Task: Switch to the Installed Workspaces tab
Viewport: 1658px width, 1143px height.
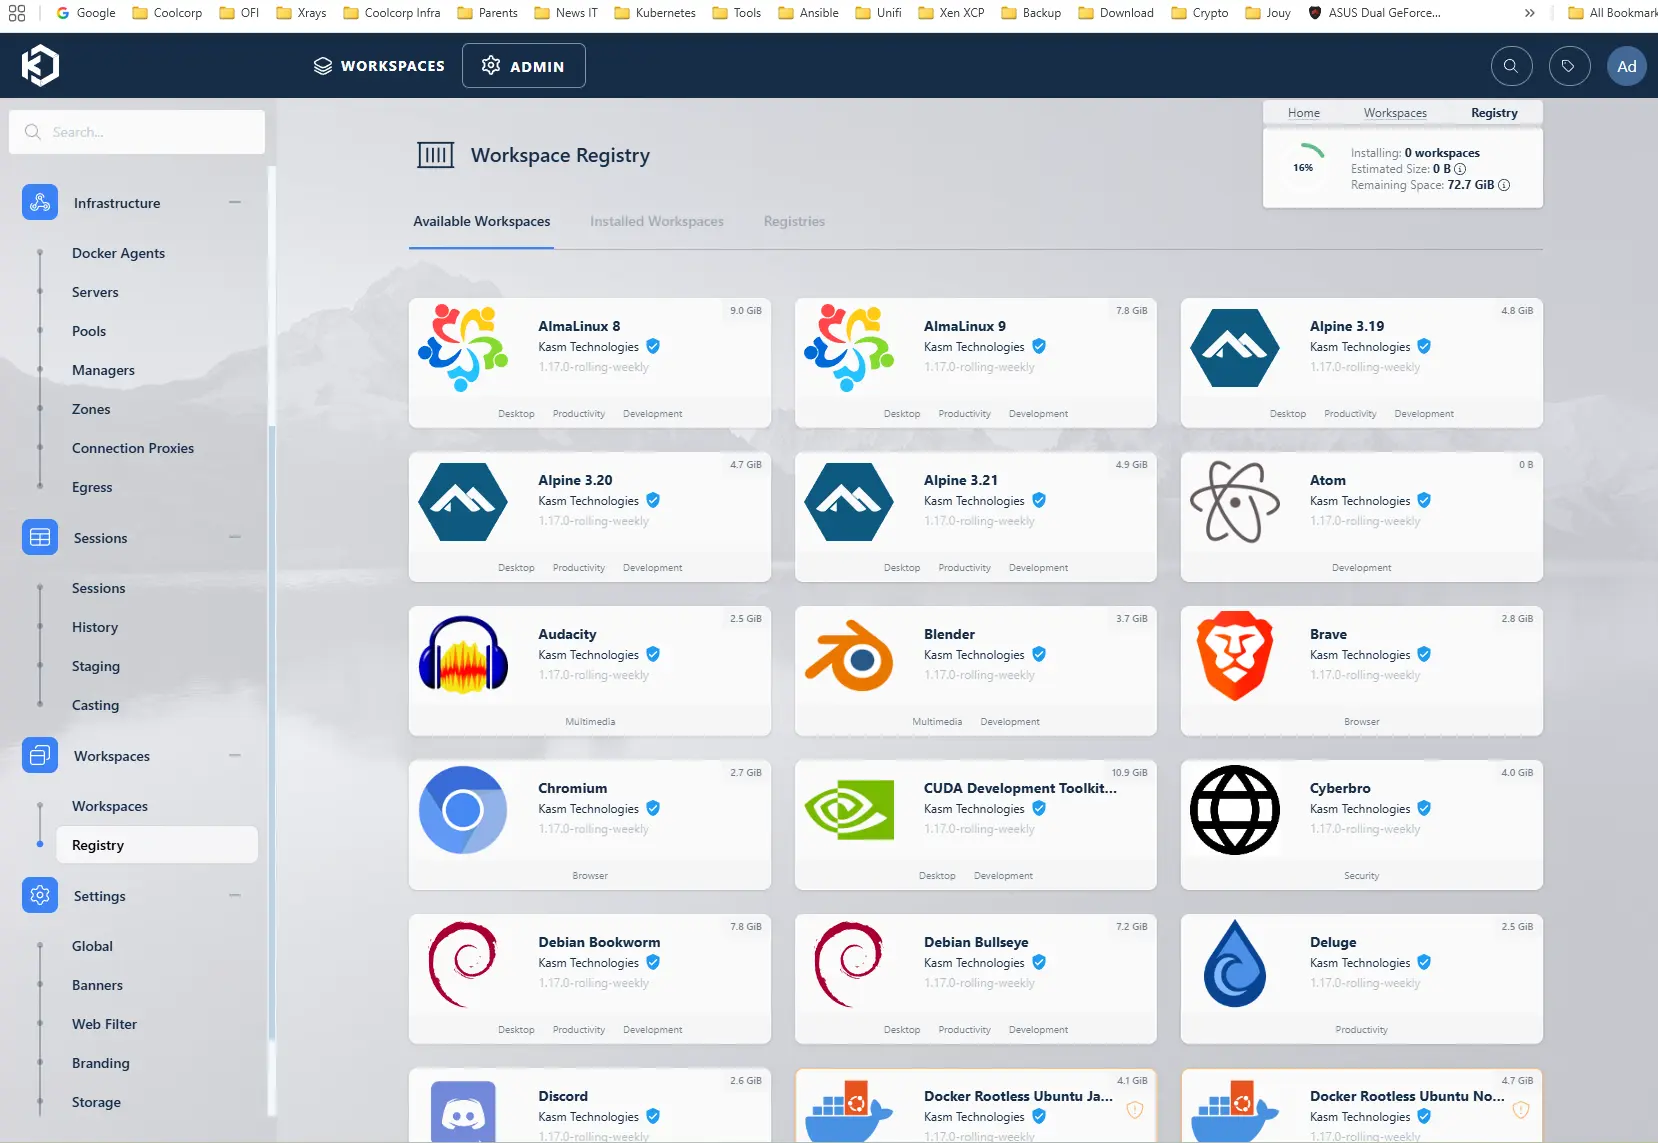Action: point(656,221)
